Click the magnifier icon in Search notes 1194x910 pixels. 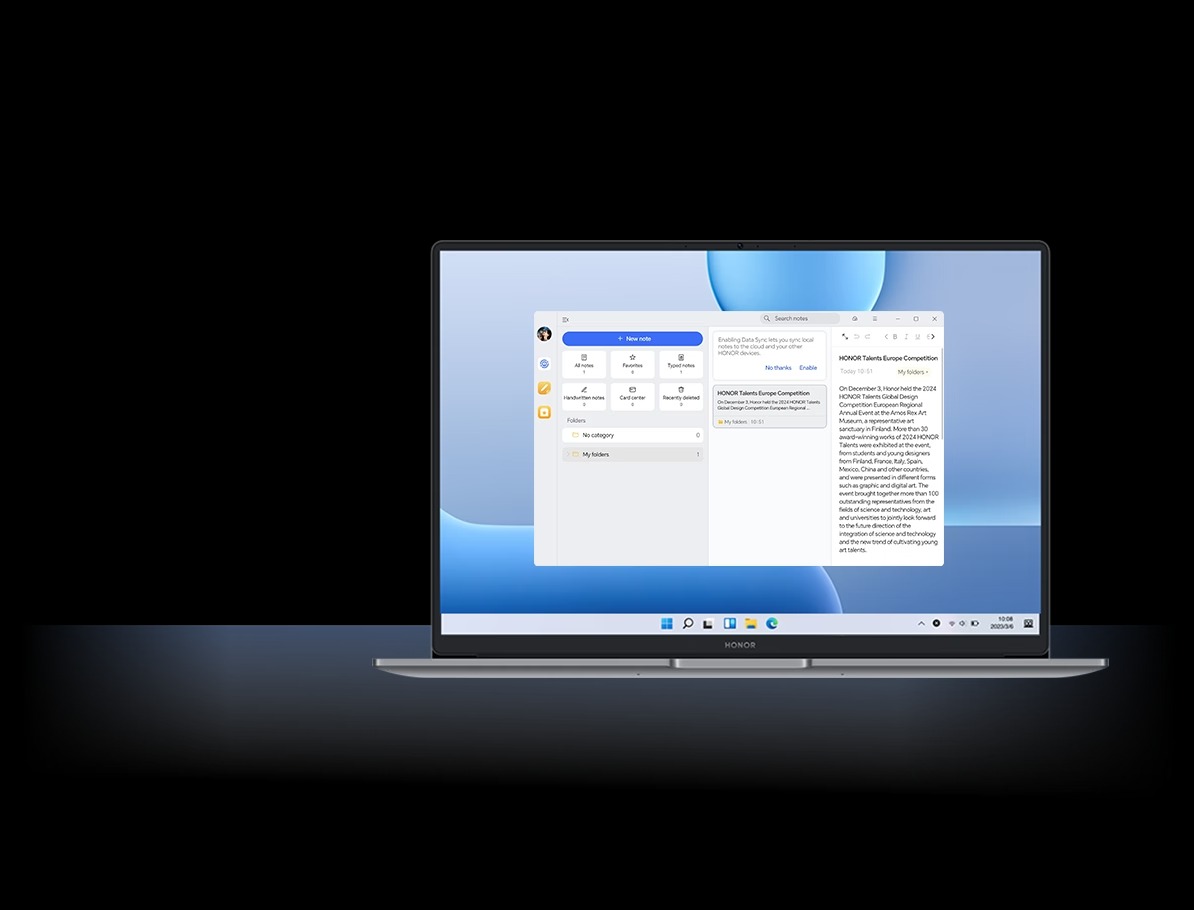[x=767, y=318]
